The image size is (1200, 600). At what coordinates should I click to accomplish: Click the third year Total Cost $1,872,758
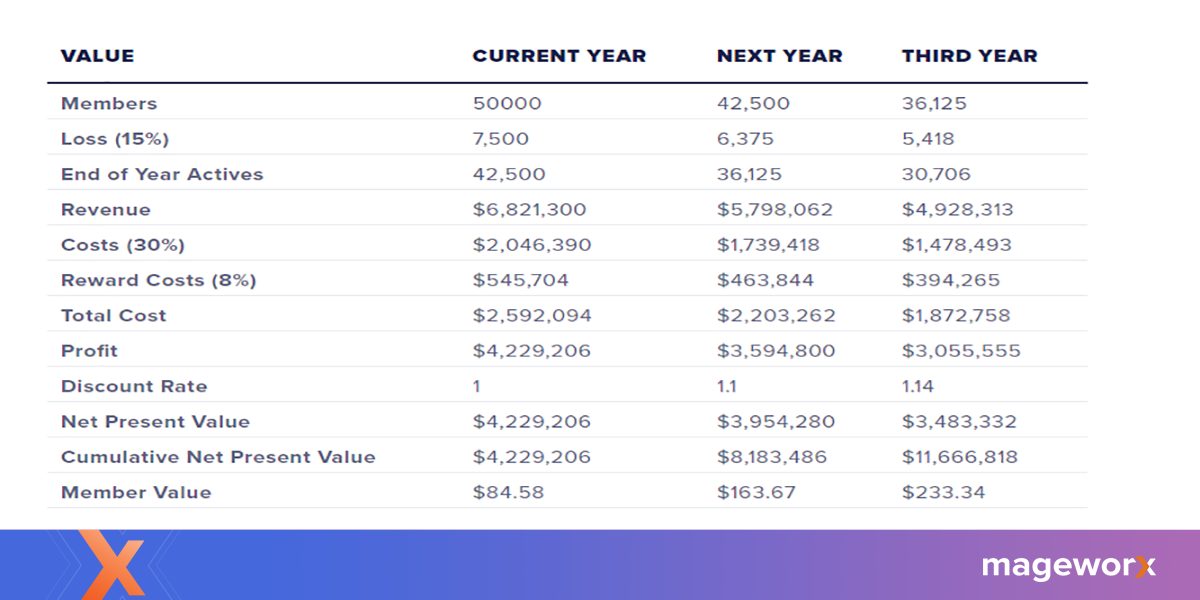956,316
